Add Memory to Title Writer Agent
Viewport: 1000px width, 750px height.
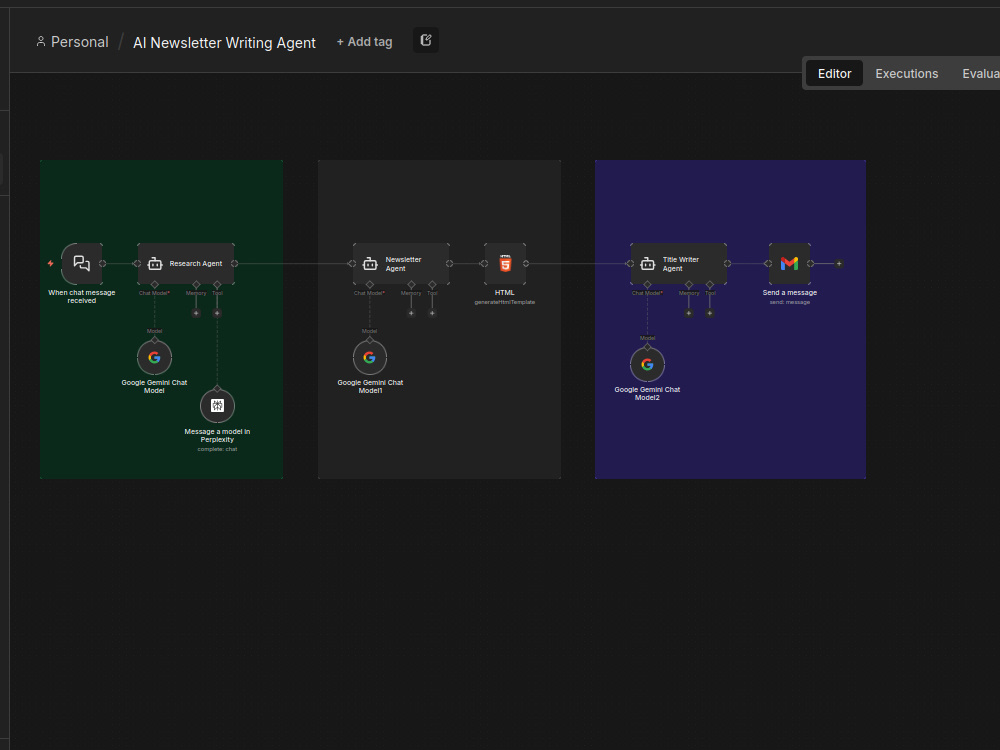pyautogui.click(x=689, y=313)
